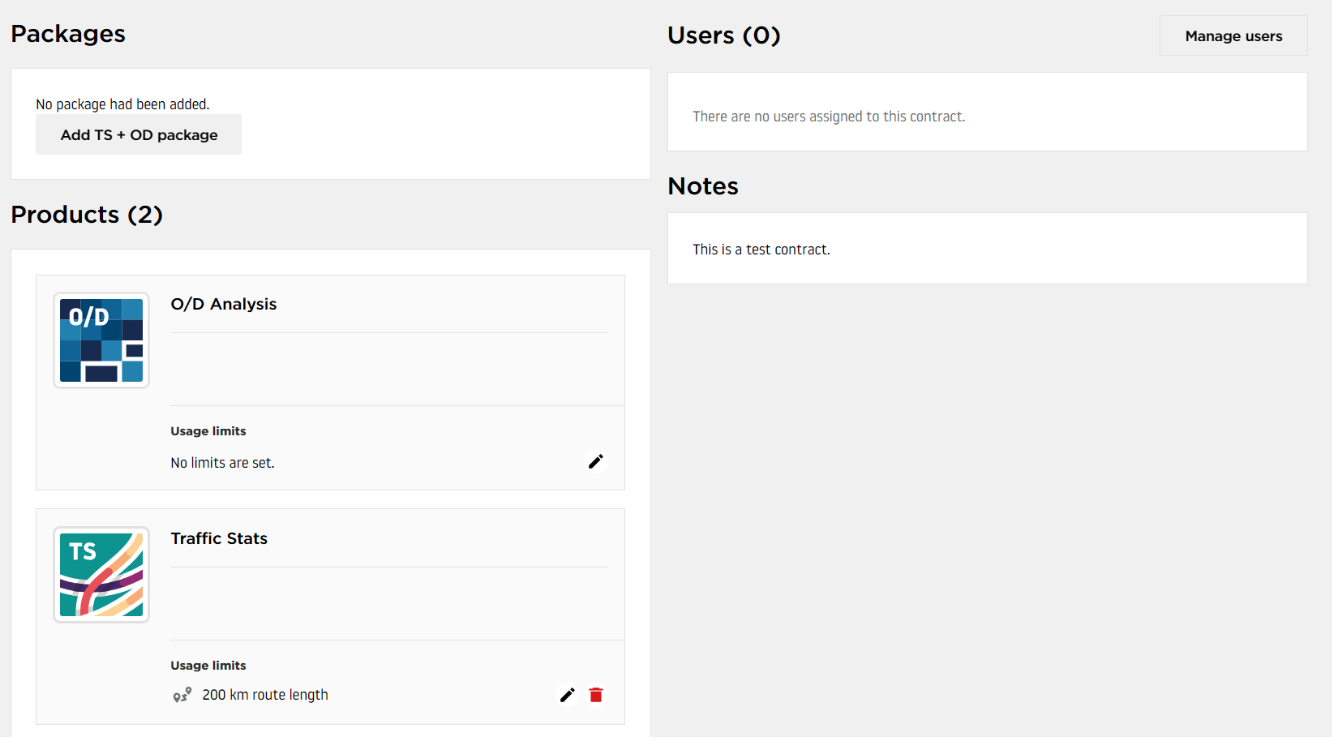The image size is (1332, 750).
Task: Click the Users (0) heading
Action: pyautogui.click(x=724, y=35)
